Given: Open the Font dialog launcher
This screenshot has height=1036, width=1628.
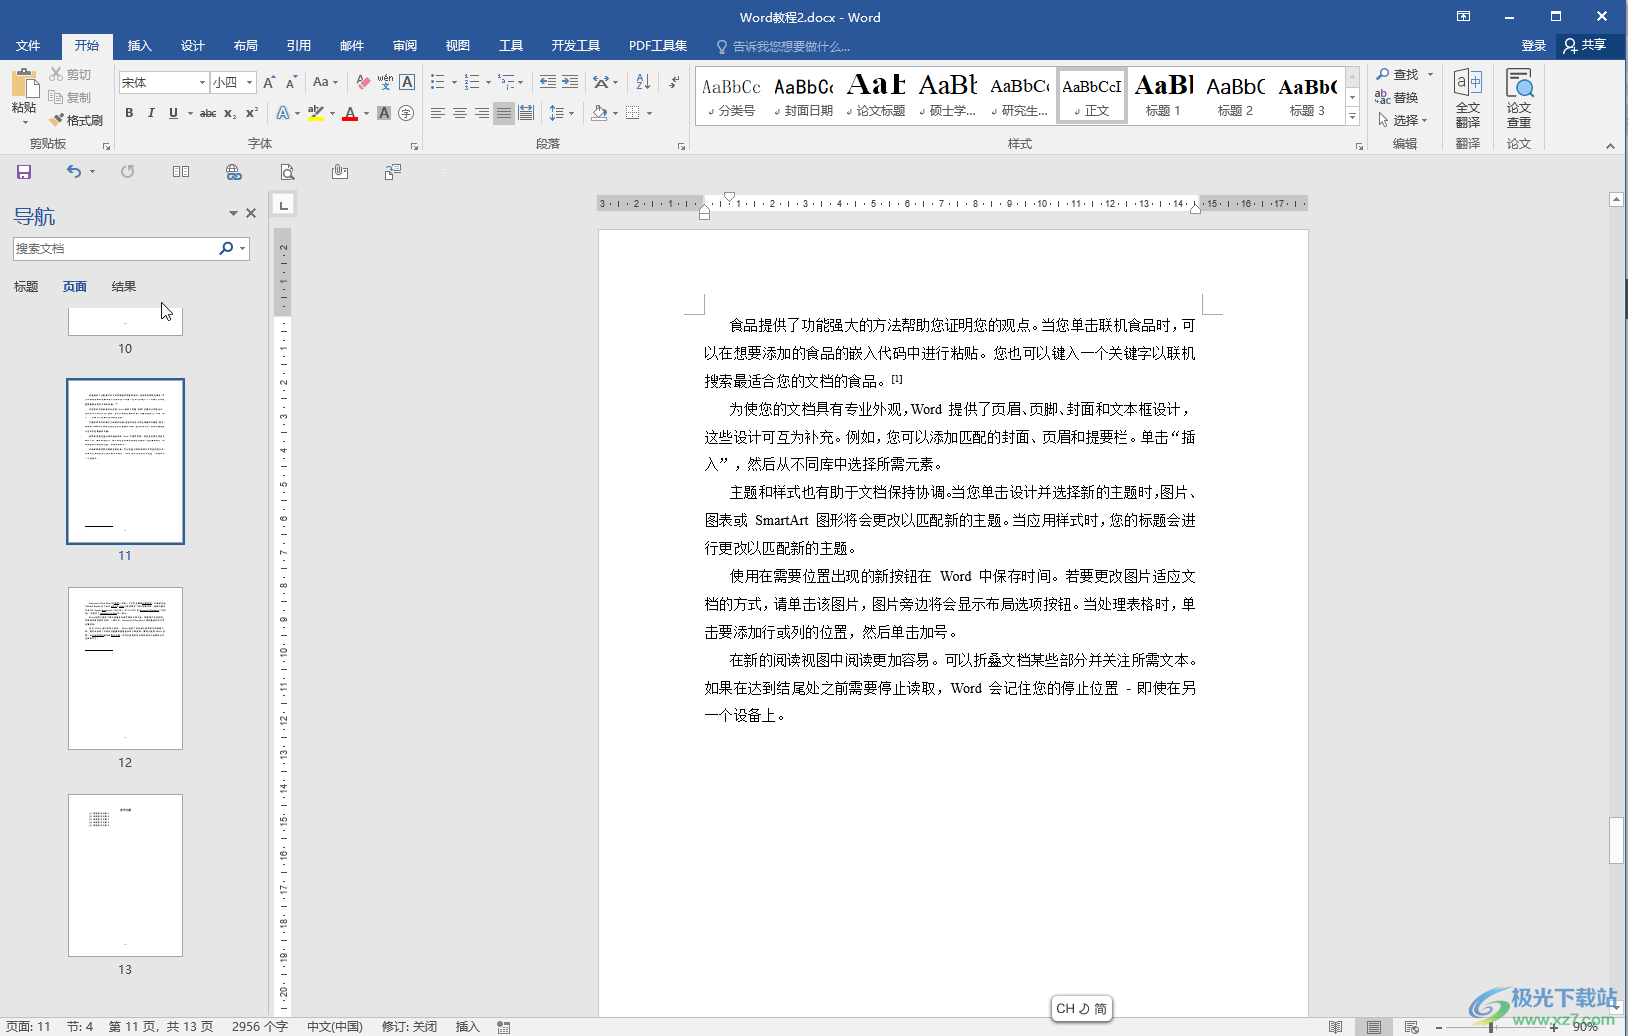Looking at the screenshot, I should (x=414, y=146).
